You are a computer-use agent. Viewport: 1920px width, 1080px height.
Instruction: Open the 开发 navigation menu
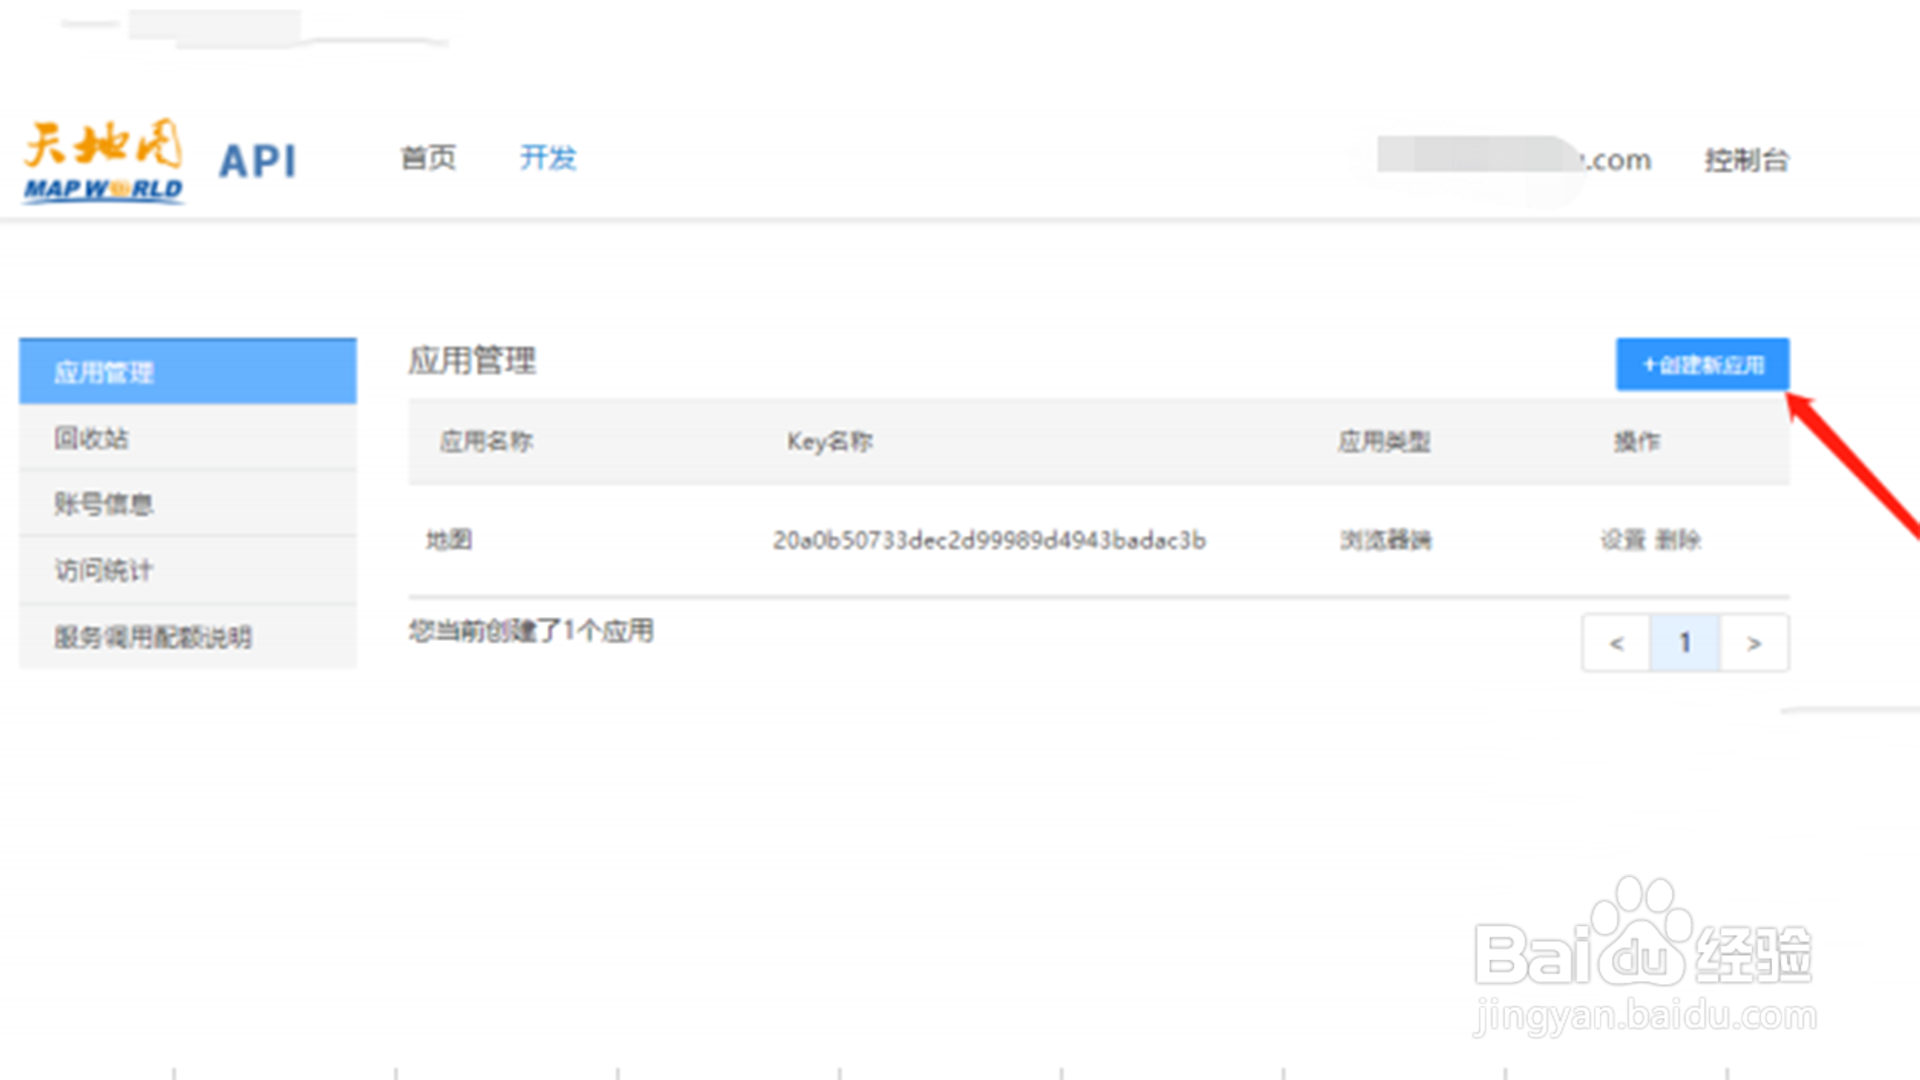click(548, 158)
